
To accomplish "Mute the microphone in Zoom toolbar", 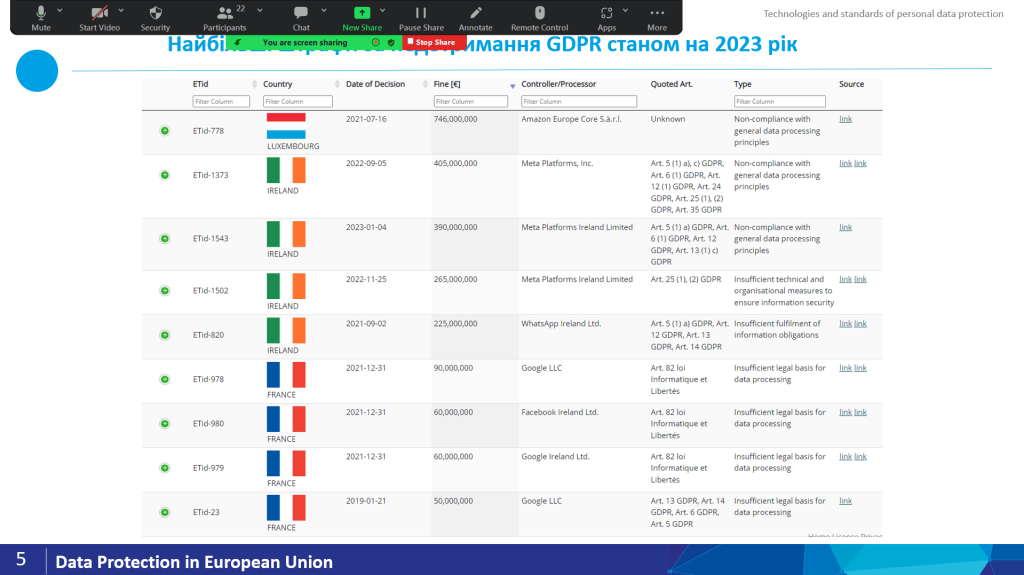I will click(x=40, y=18).
